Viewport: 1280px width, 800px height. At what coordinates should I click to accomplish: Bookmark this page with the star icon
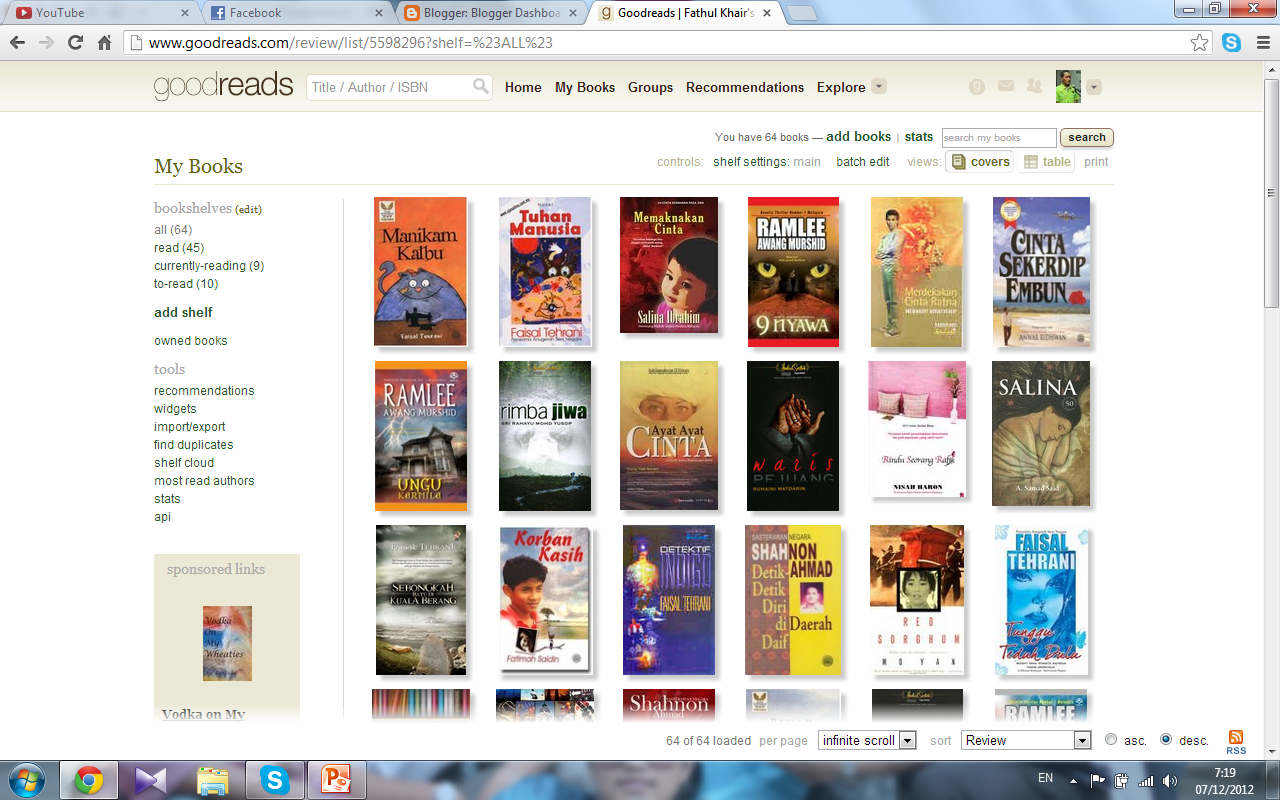coord(1200,43)
